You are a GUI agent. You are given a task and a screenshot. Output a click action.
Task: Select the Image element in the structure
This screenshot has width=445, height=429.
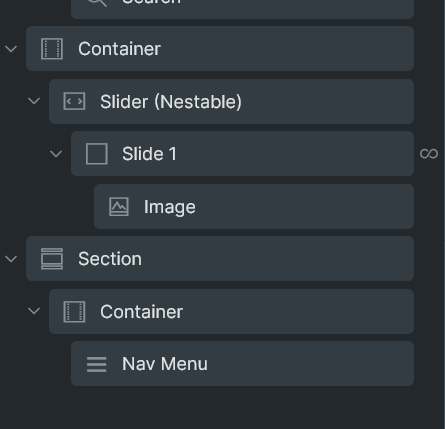254,206
